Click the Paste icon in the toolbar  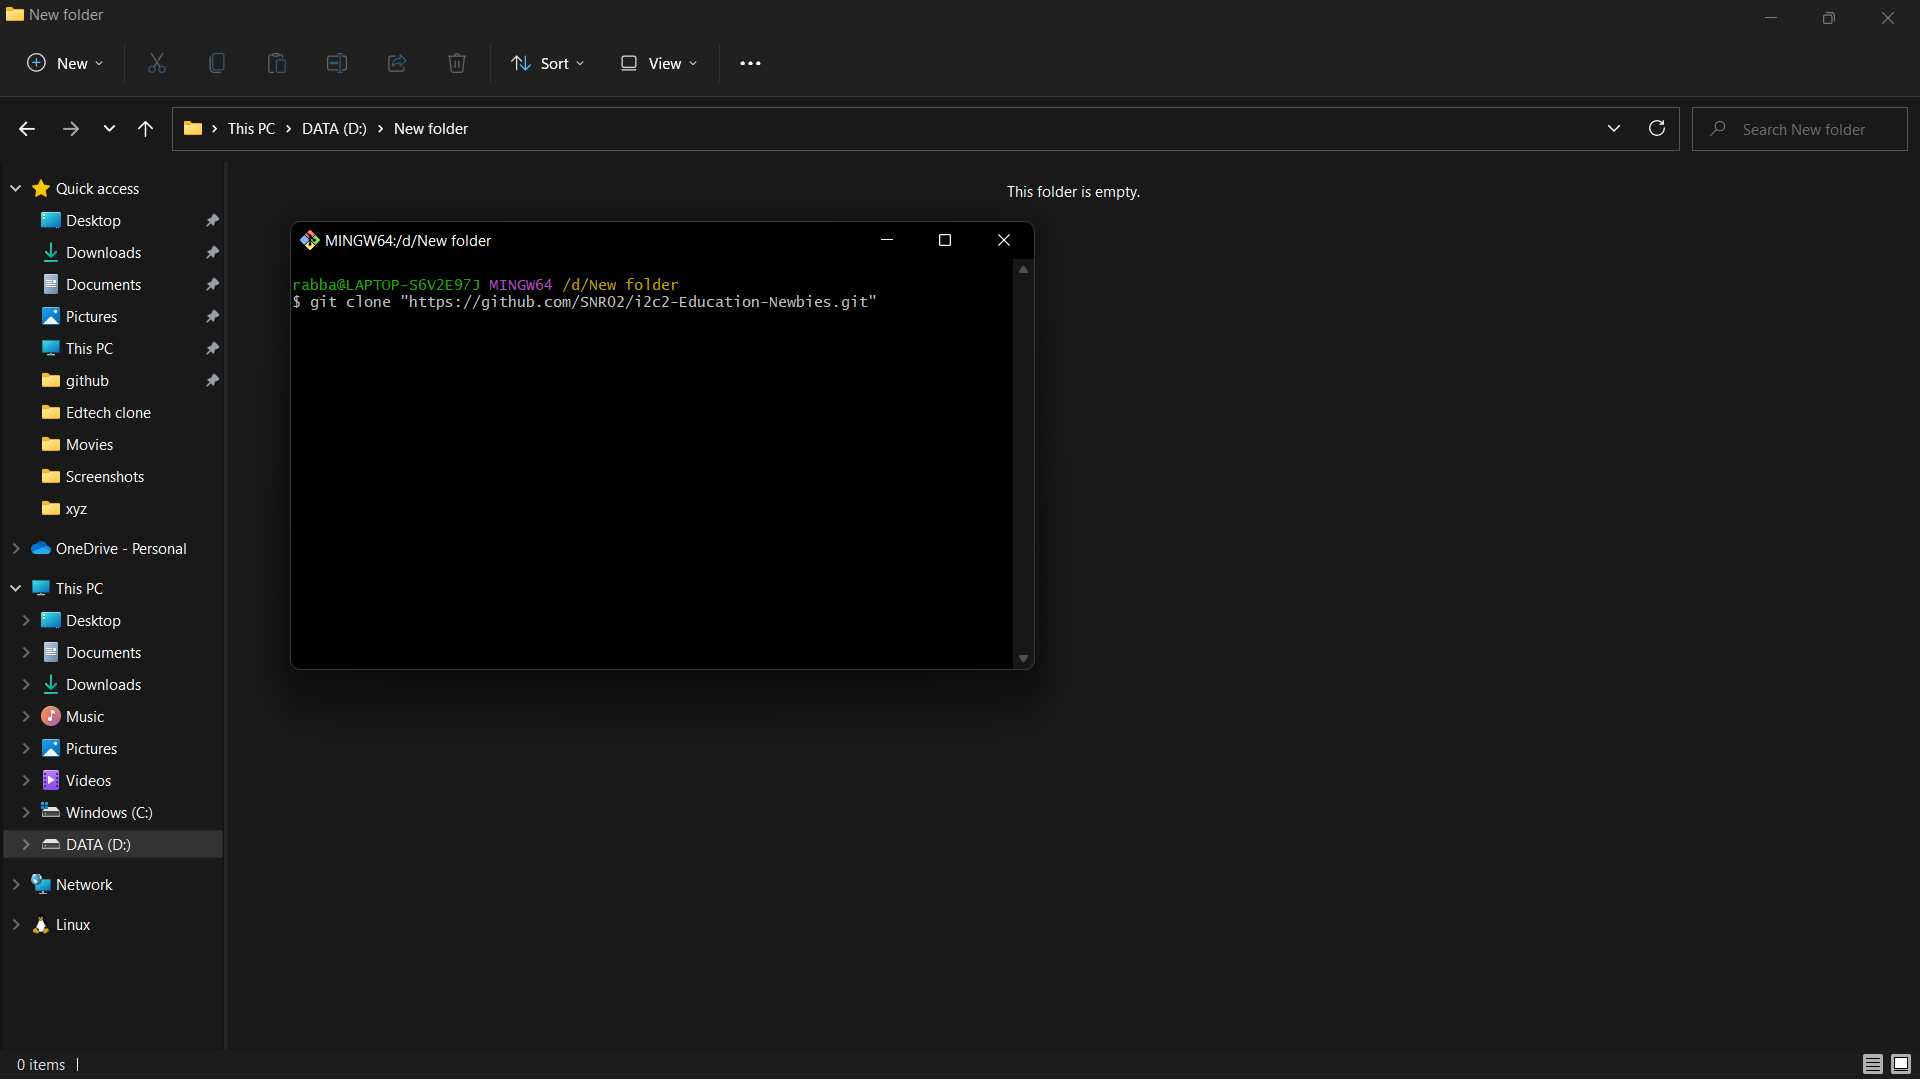pos(276,63)
